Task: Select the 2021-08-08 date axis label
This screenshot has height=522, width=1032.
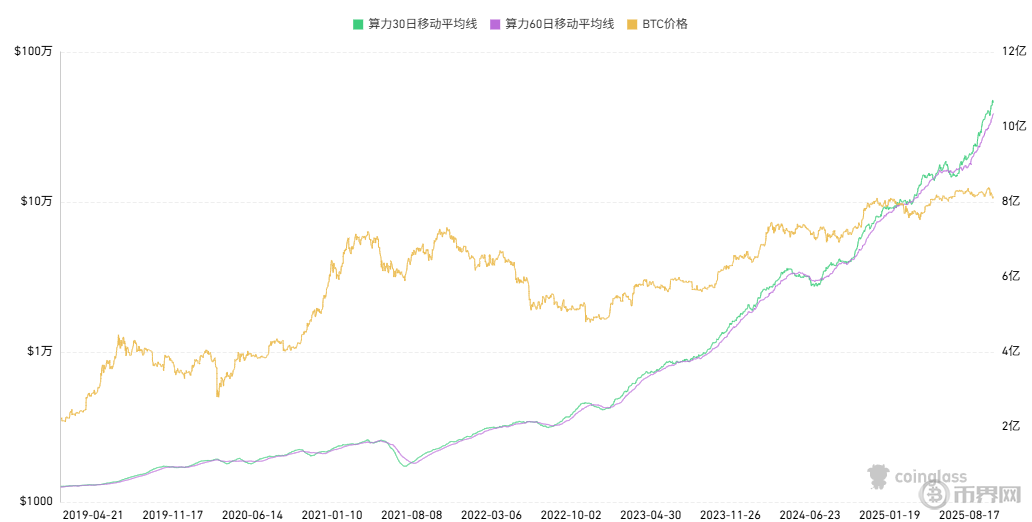Action: click(412, 514)
